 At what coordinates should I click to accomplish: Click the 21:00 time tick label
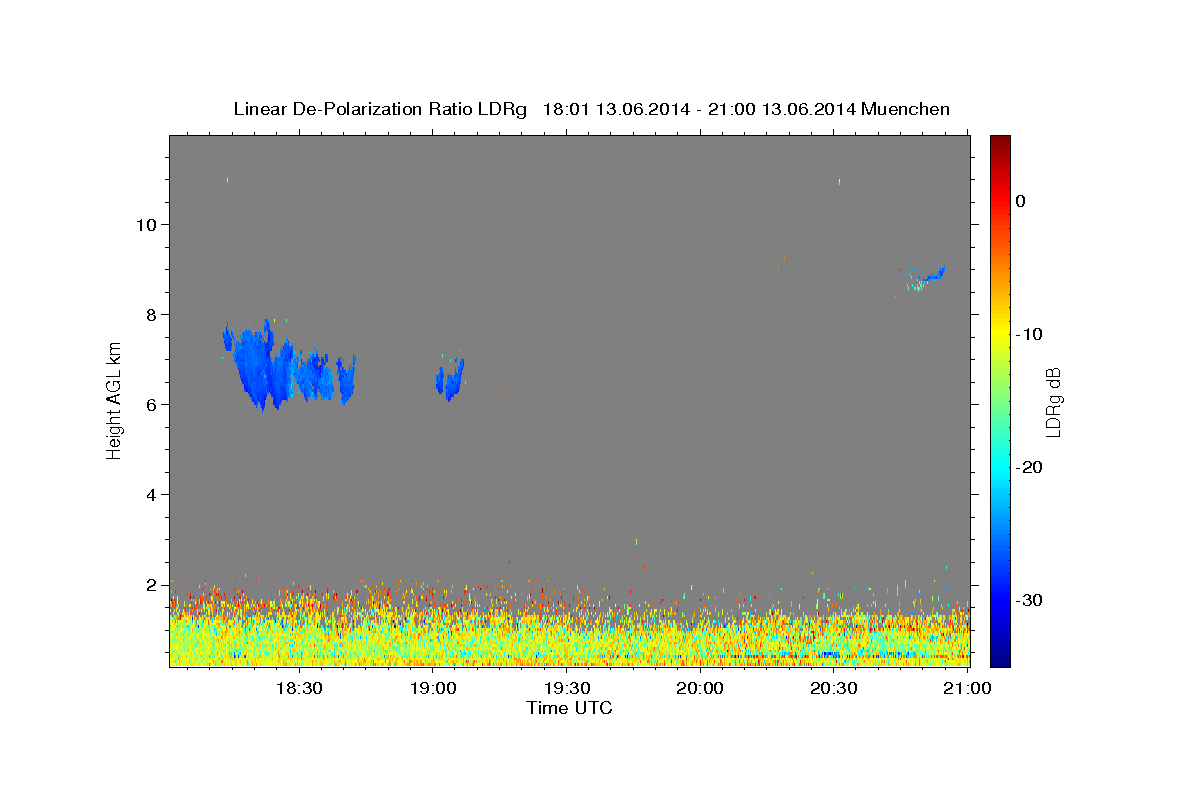(x=968, y=689)
